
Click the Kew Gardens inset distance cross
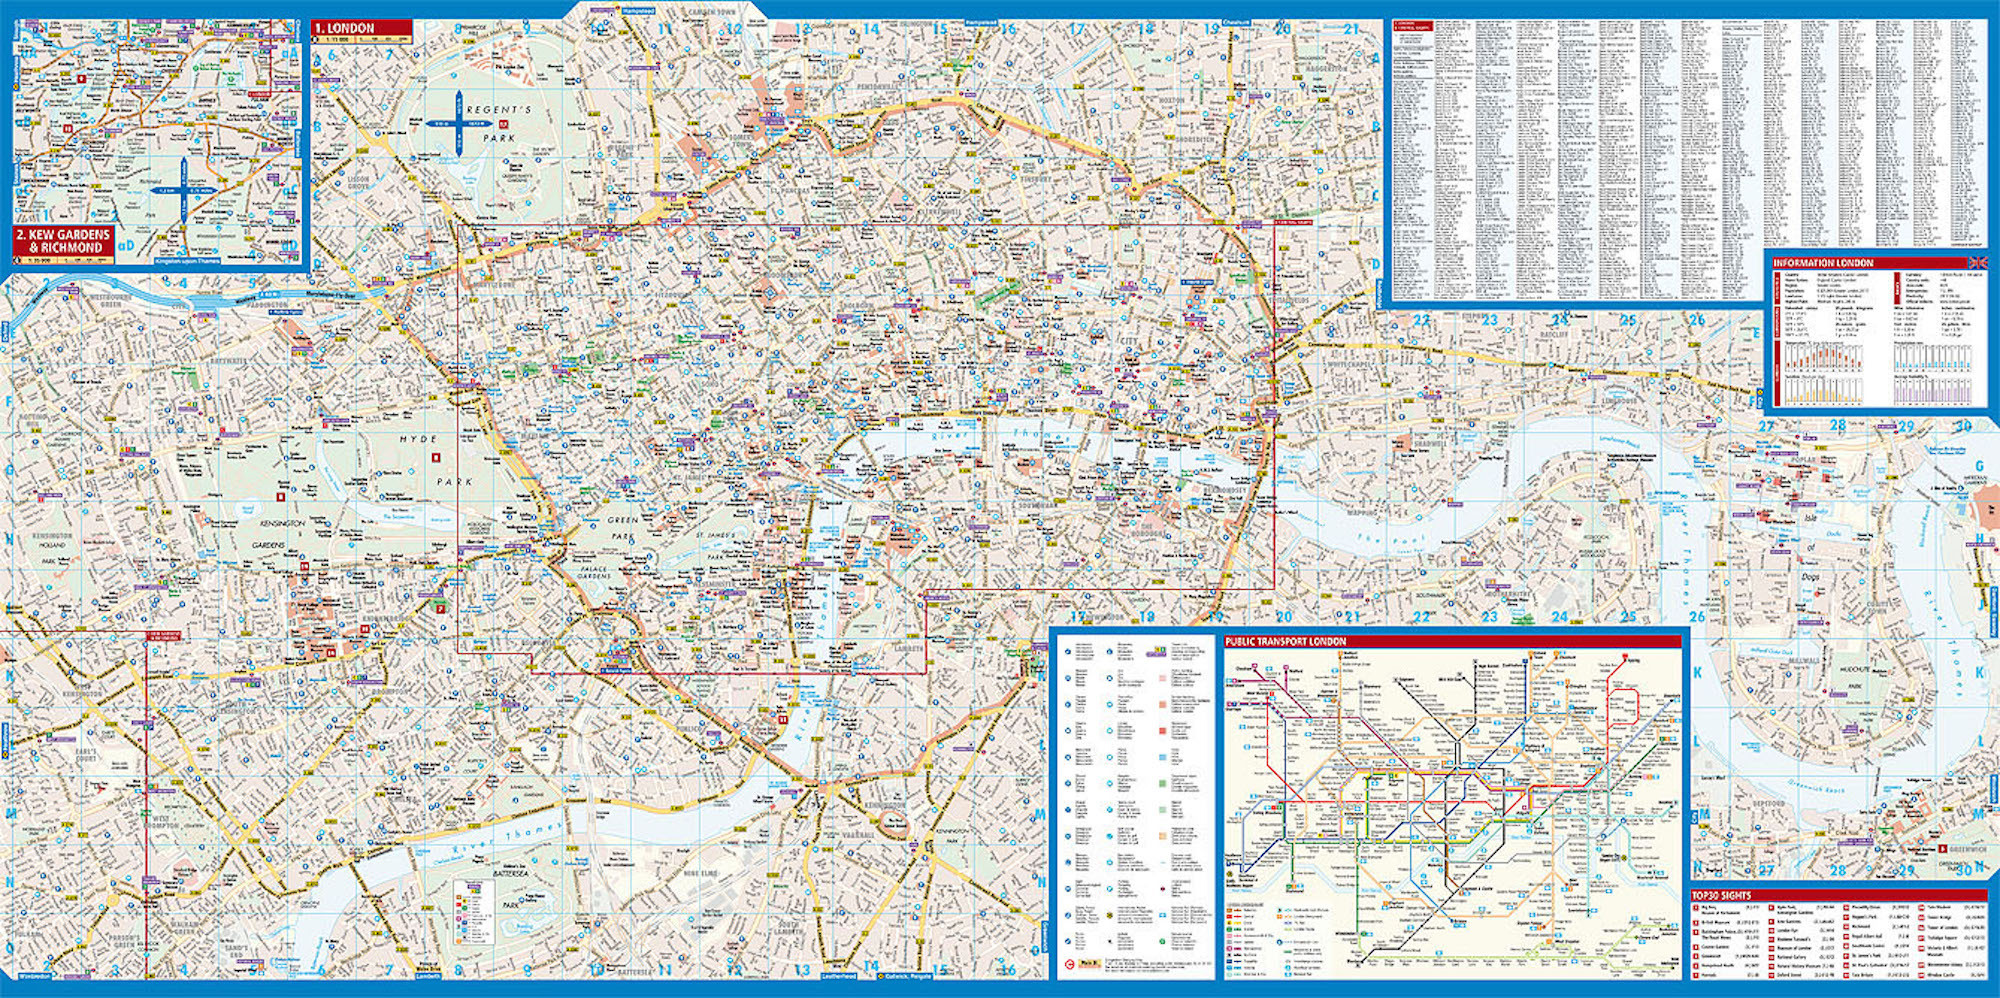point(185,190)
